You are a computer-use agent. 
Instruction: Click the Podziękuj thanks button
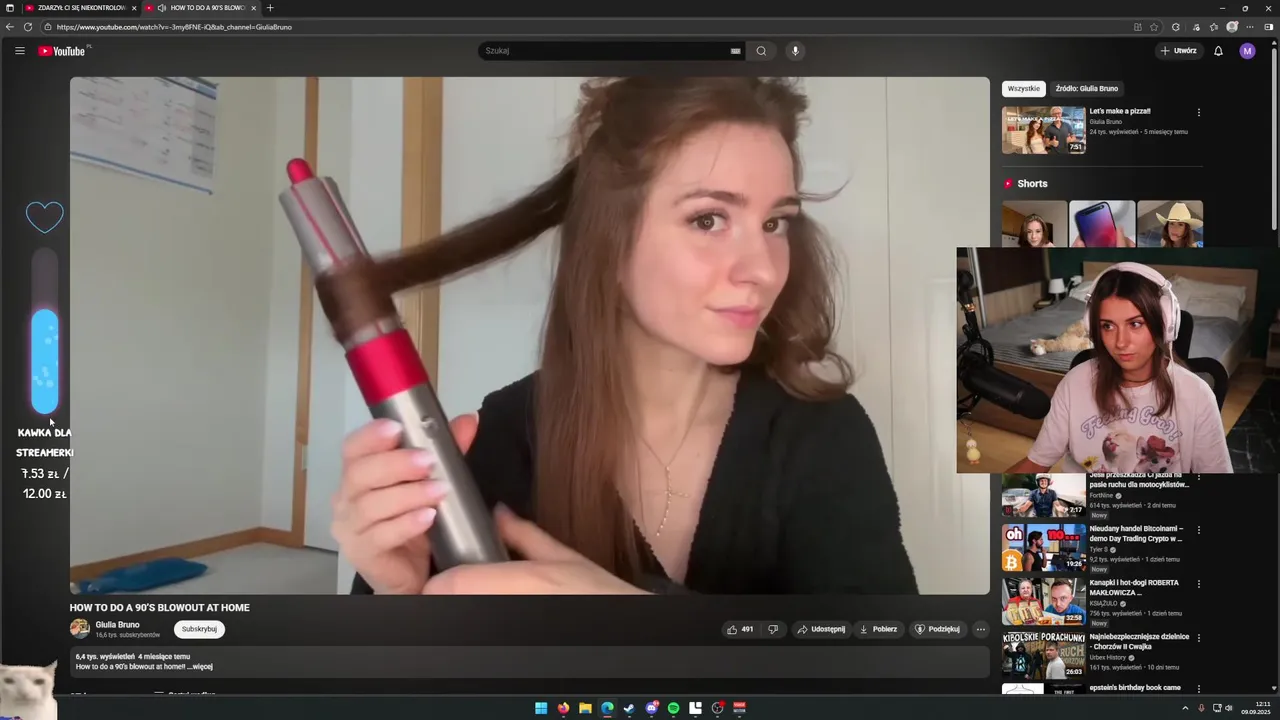pos(938,629)
